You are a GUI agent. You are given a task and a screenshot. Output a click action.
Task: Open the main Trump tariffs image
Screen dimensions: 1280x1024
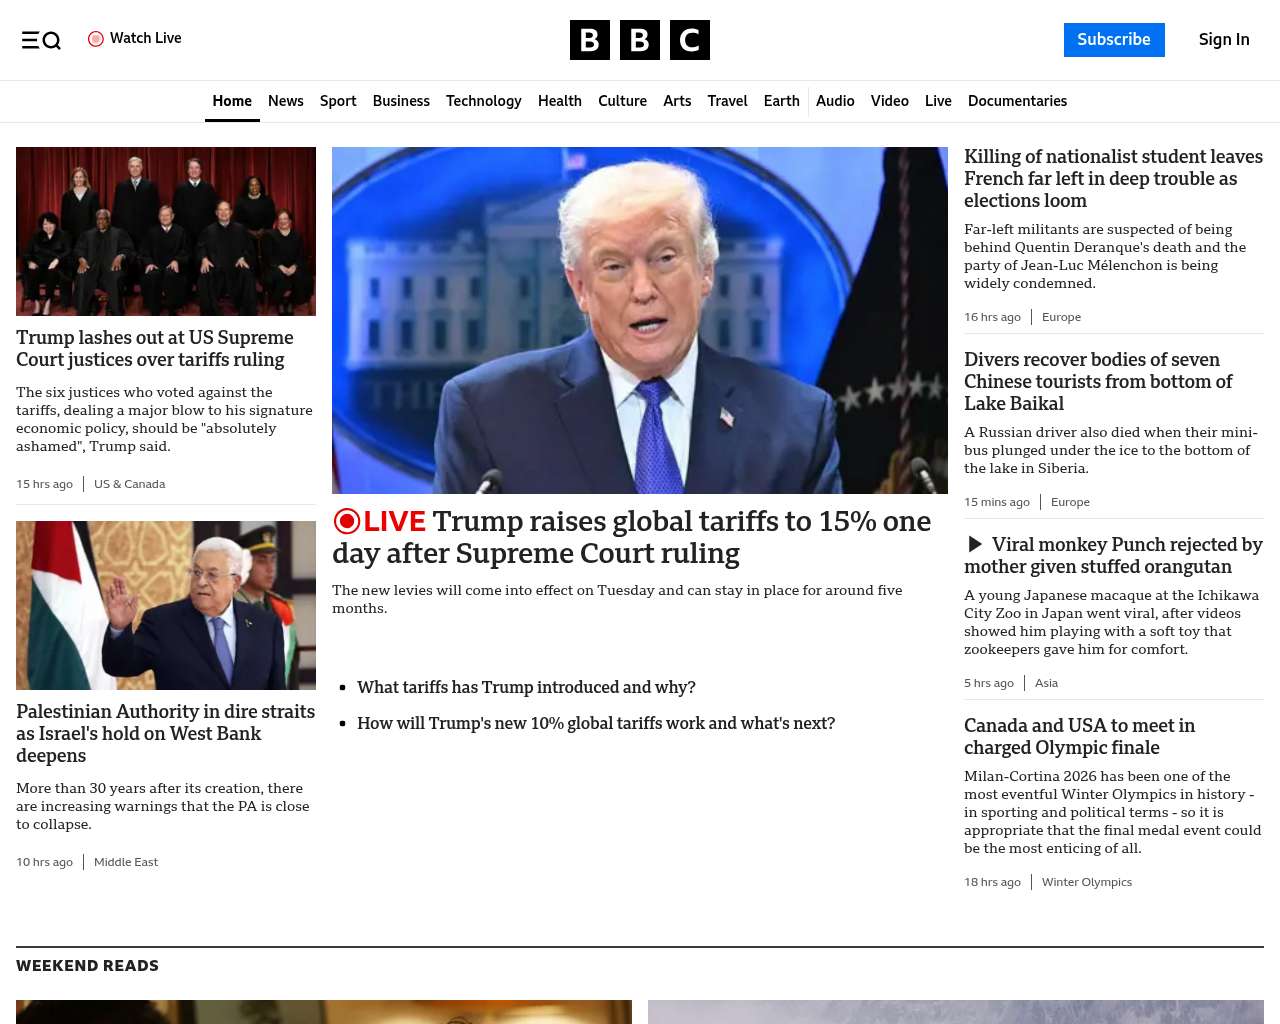pos(639,320)
